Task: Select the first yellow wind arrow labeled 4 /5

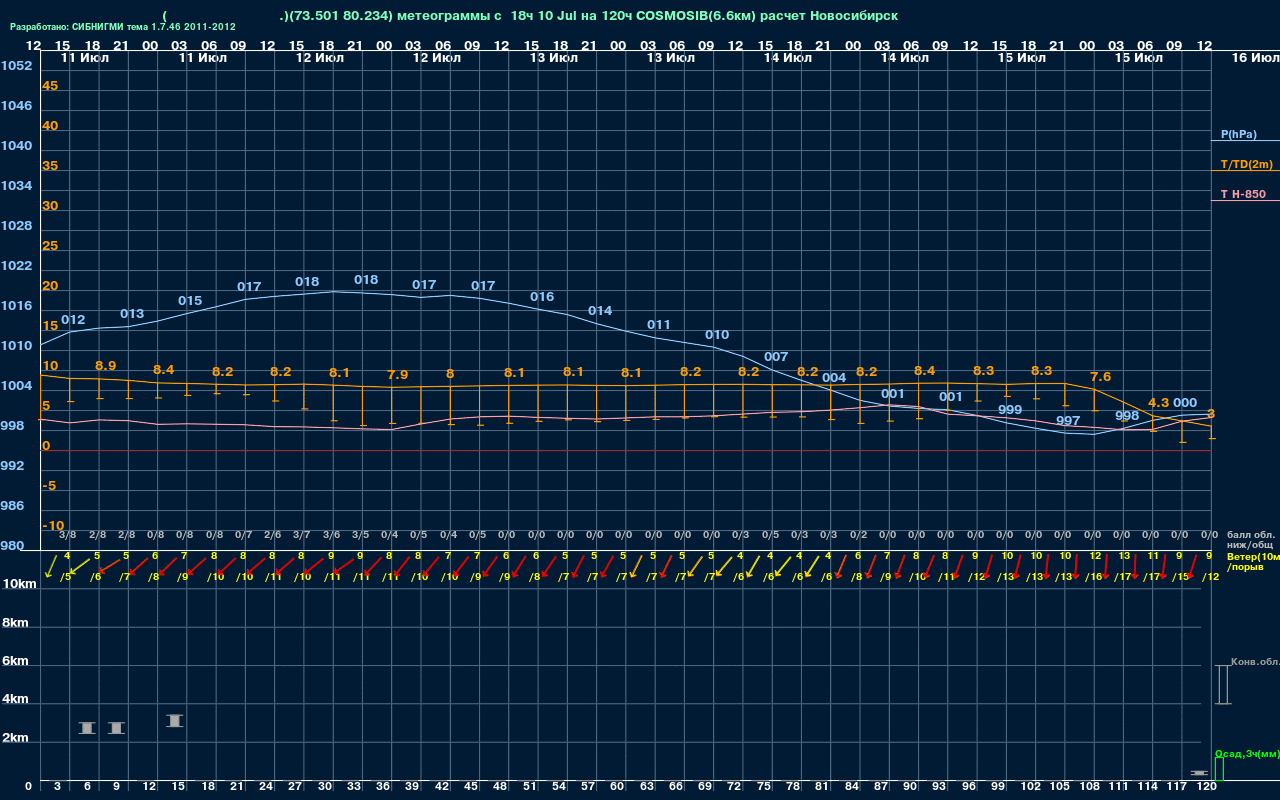Action: pos(51,567)
